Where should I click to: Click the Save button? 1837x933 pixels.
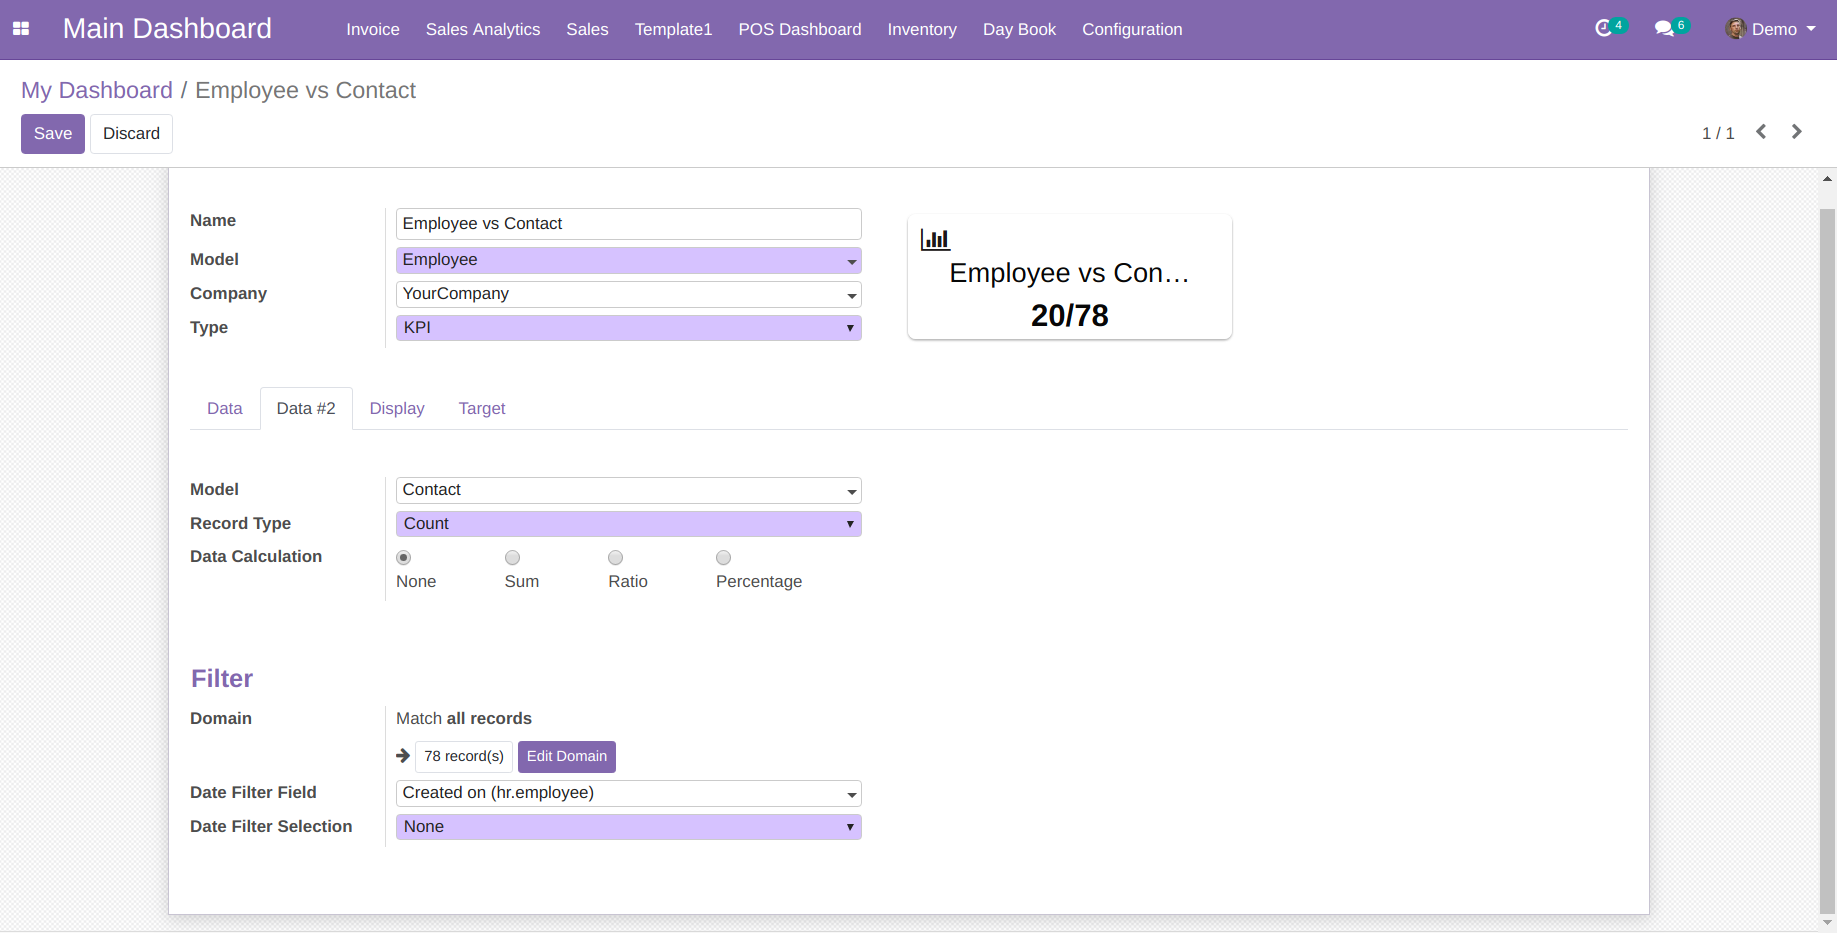pos(53,134)
